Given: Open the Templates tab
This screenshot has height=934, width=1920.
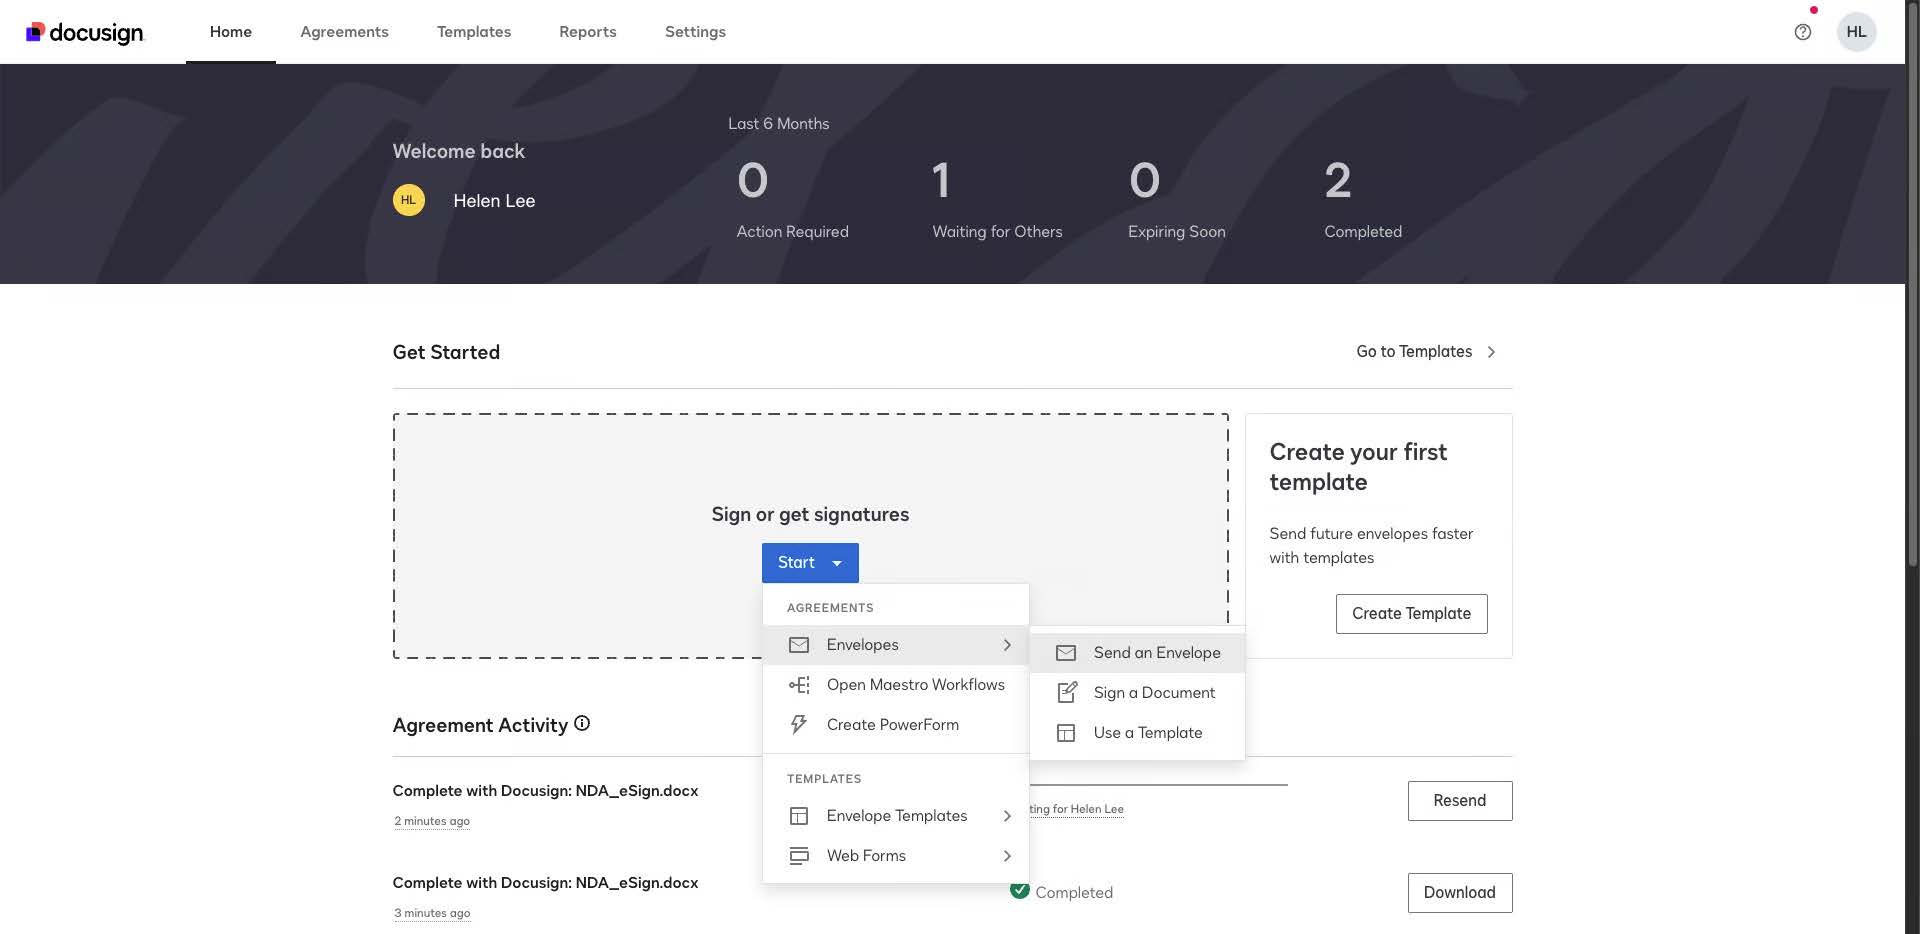Looking at the screenshot, I should point(474,32).
